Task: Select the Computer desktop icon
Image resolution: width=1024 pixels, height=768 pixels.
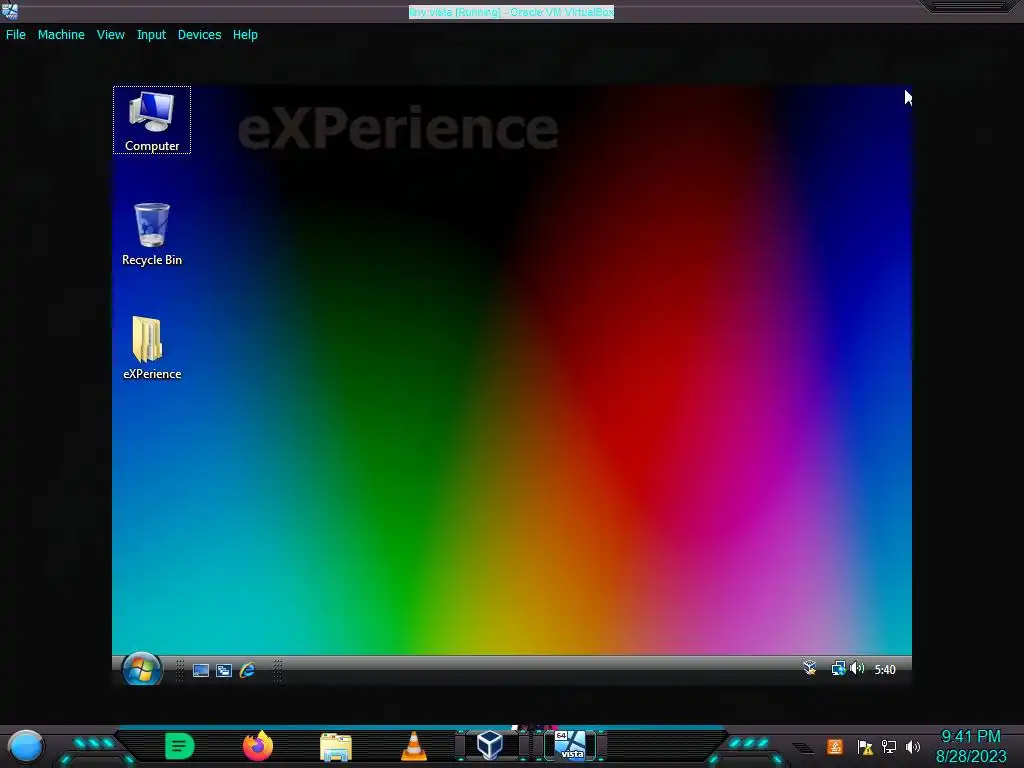Action: click(x=152, y=121)
